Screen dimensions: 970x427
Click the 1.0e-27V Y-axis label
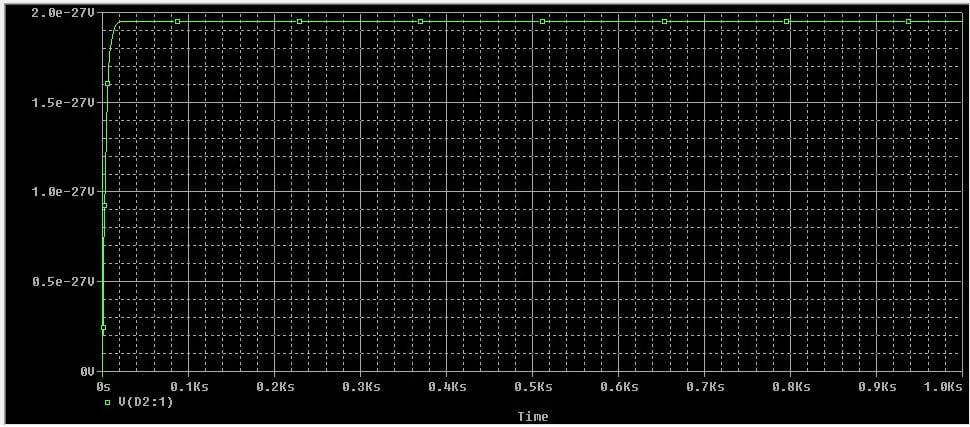tap(63, 192)
